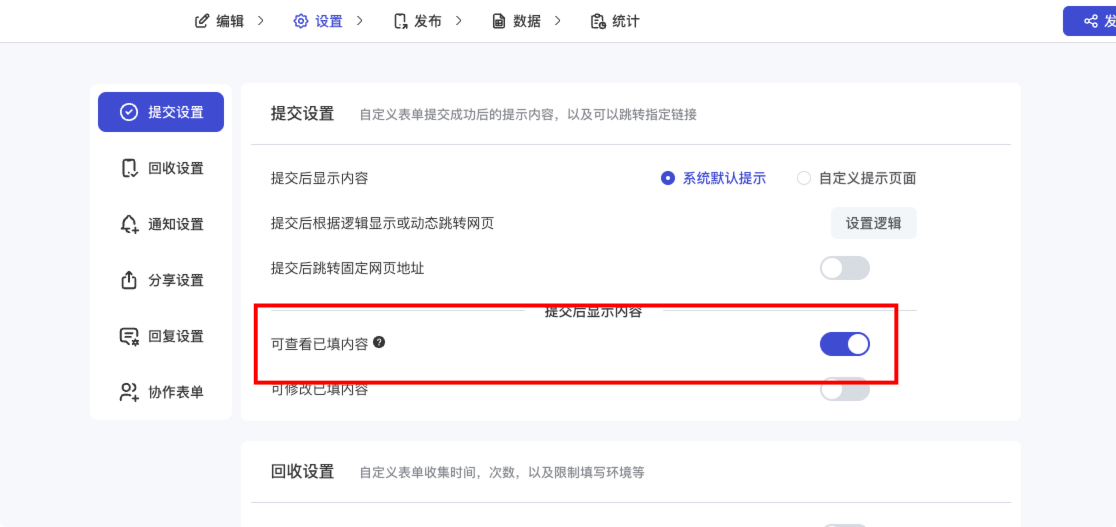Switch to the 数据 step tab

tap(517, 21)
